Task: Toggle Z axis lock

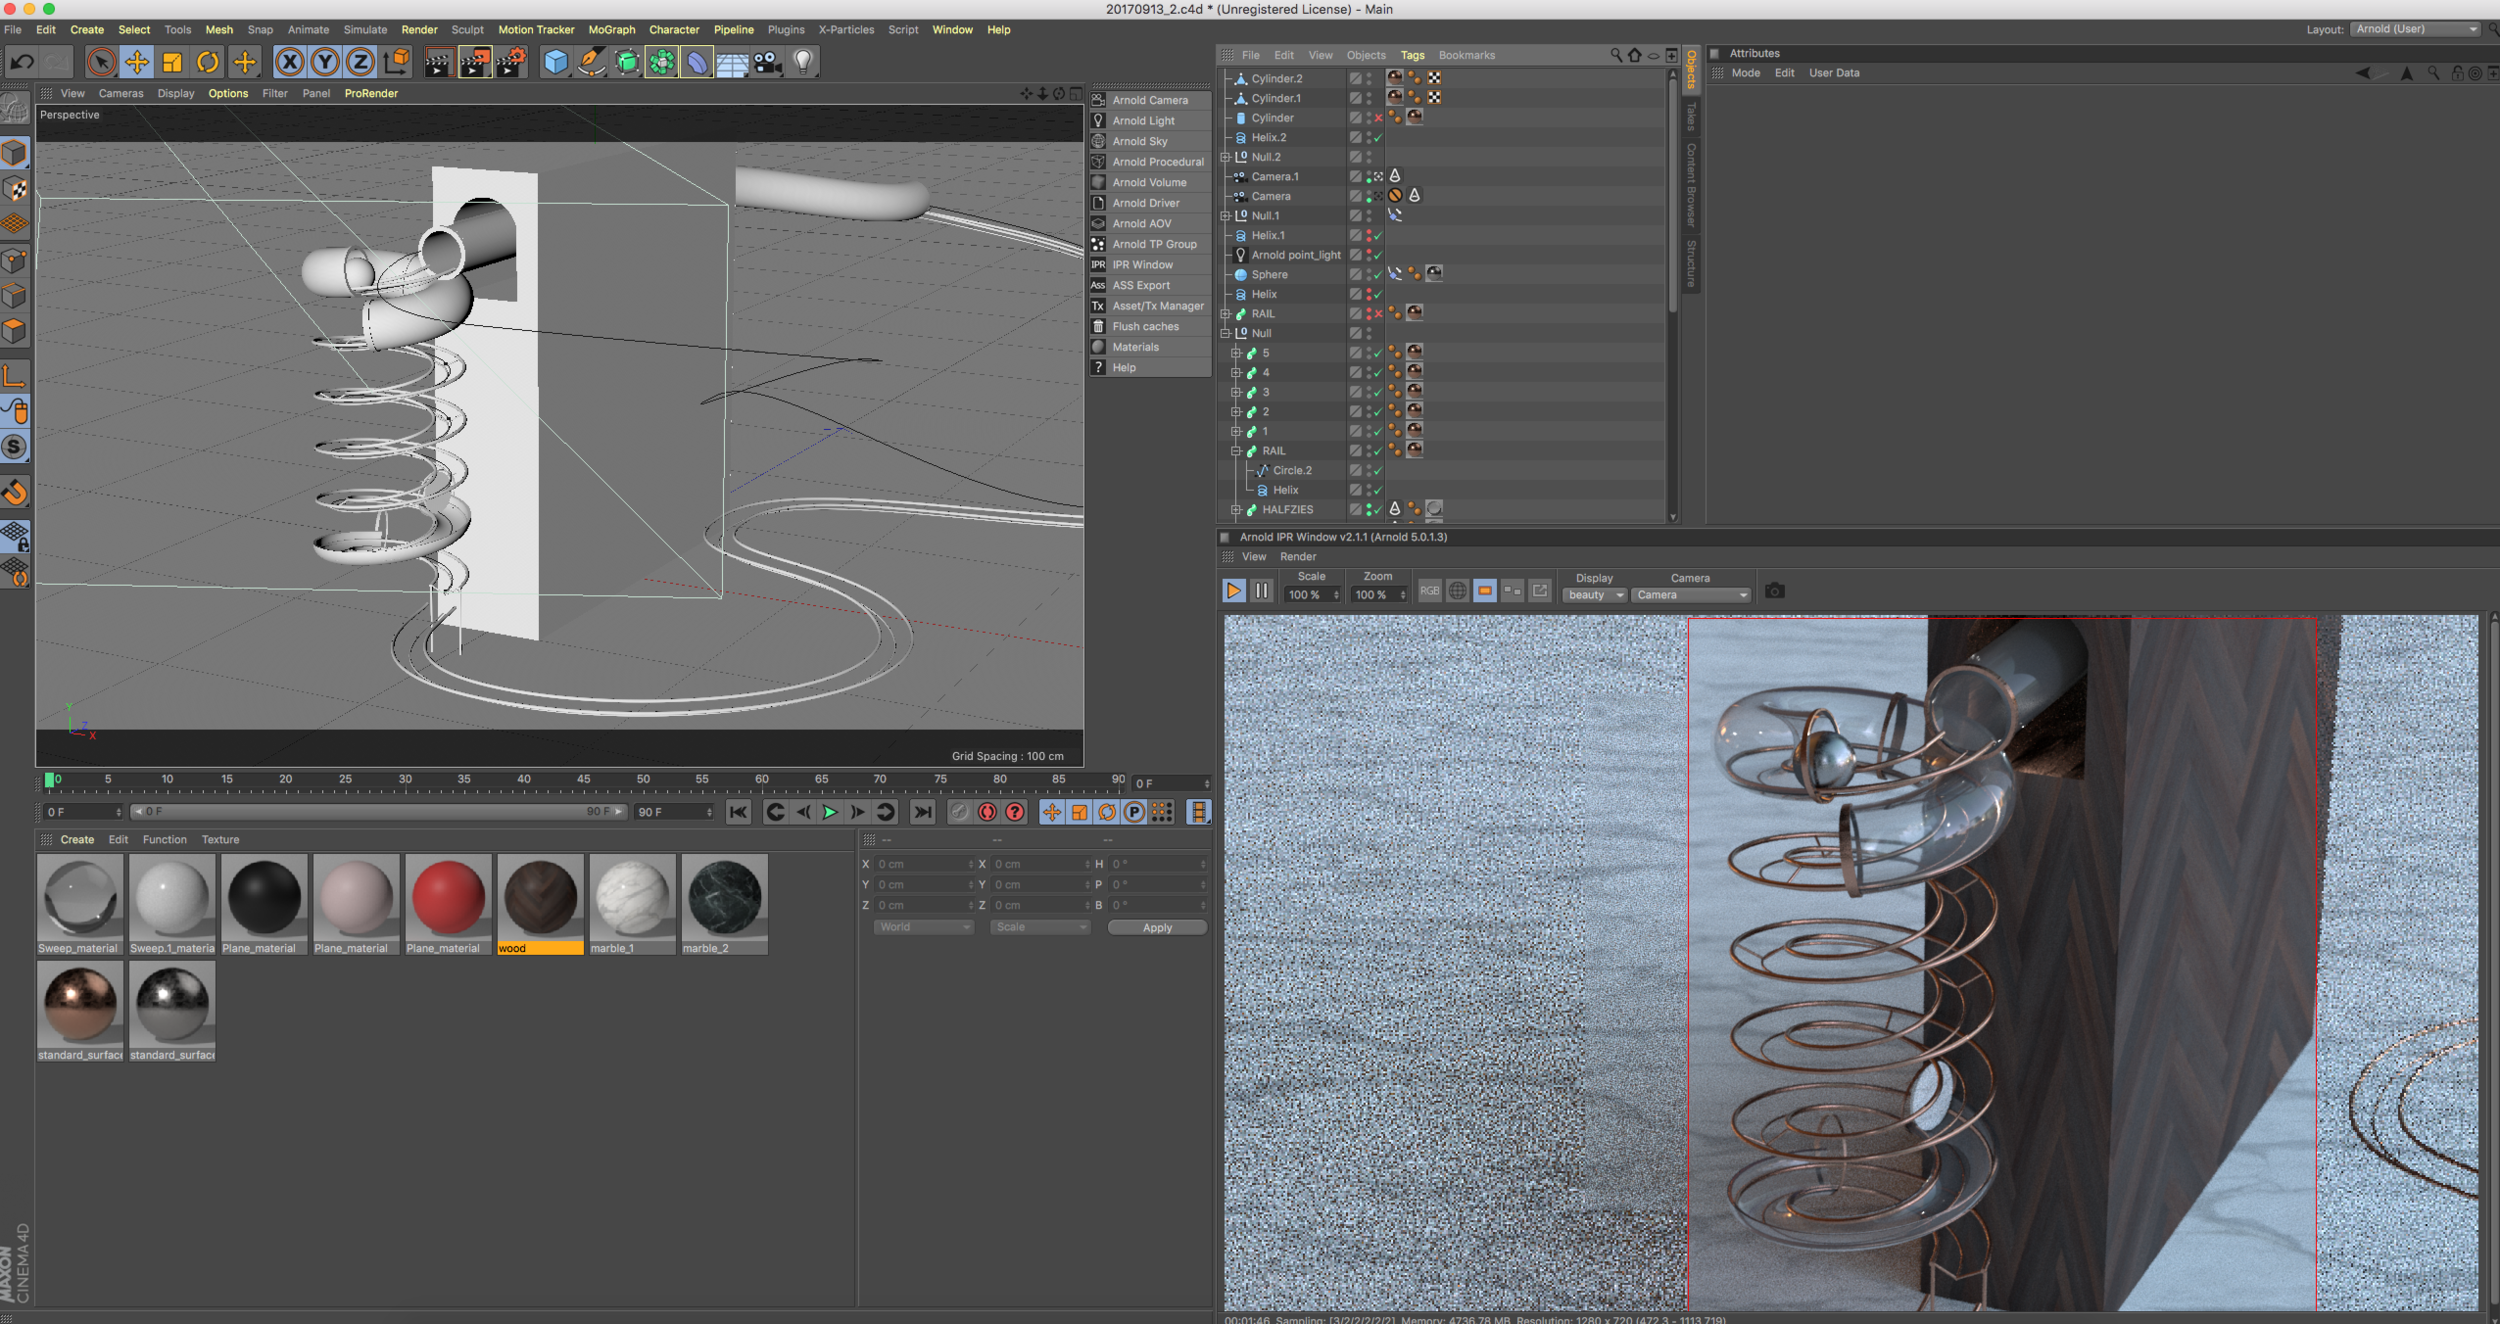Action: pyautogui.click(x=360, y=62)
